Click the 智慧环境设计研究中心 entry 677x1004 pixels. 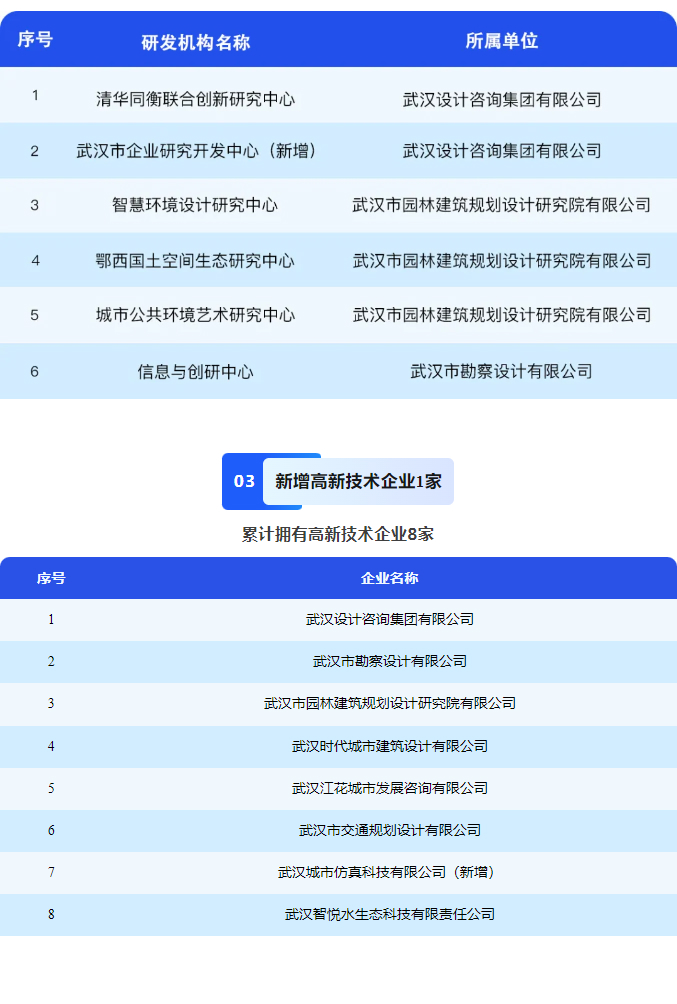coord(195,205)
